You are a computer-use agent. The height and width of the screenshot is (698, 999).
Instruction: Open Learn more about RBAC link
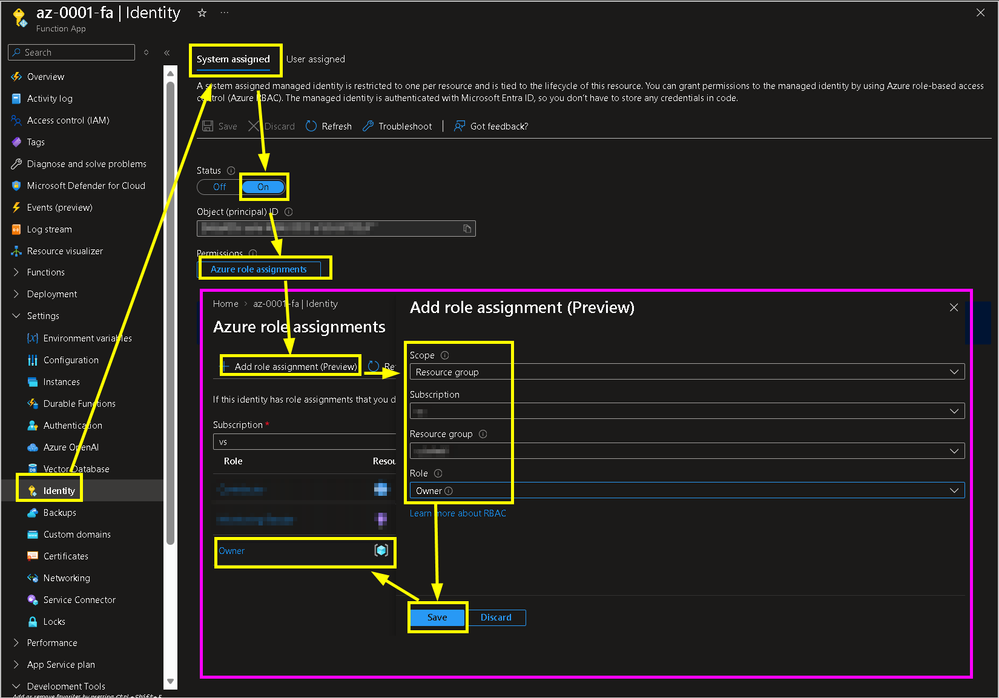click(458, 513)
